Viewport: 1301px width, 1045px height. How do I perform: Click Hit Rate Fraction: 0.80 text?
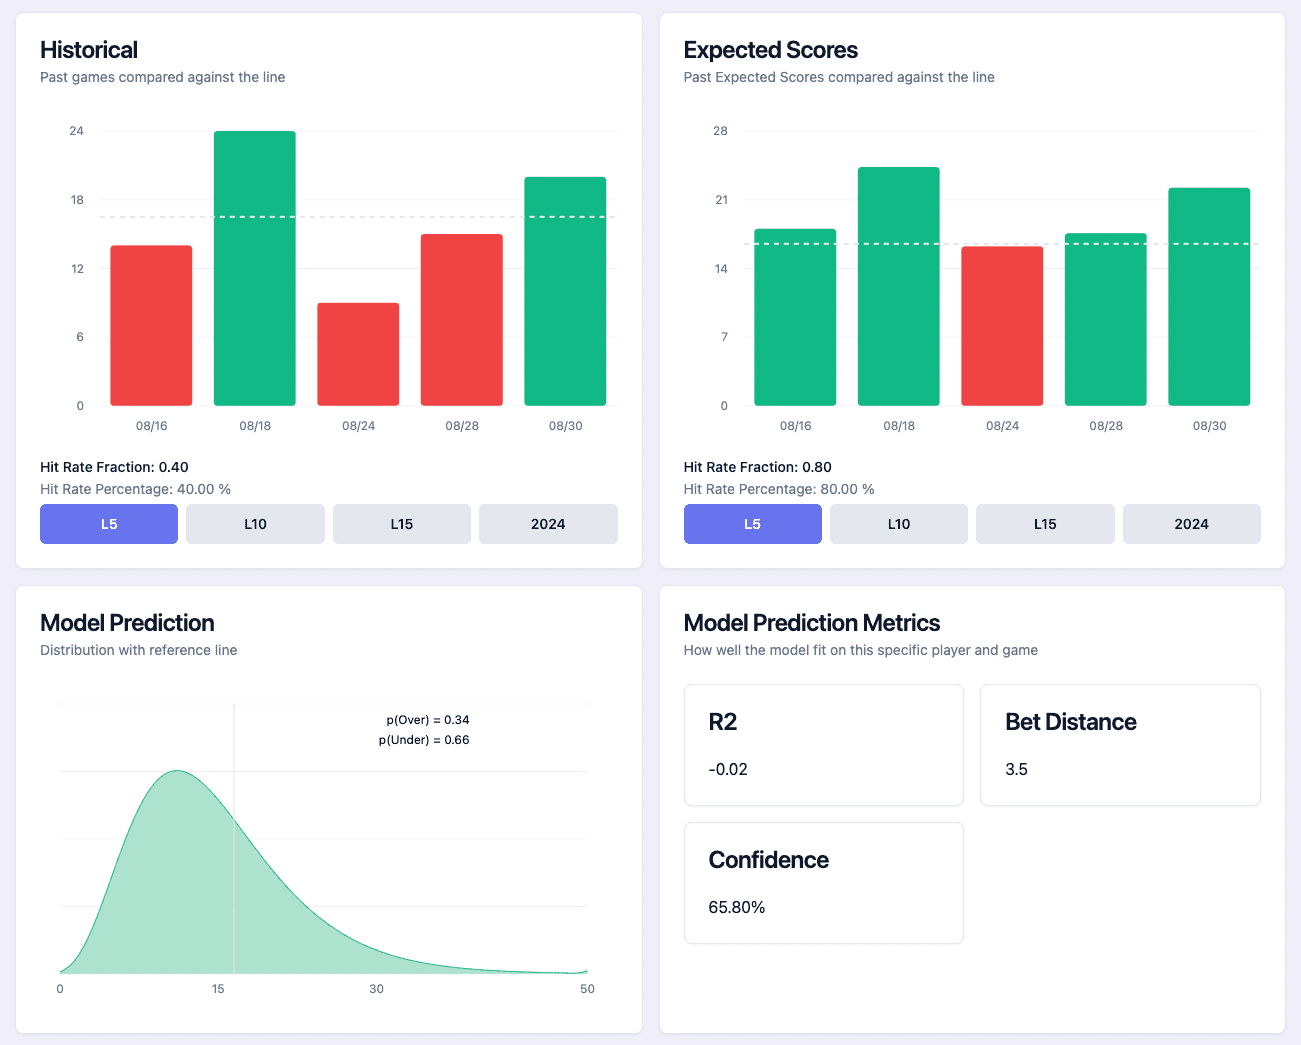[758, 467]
